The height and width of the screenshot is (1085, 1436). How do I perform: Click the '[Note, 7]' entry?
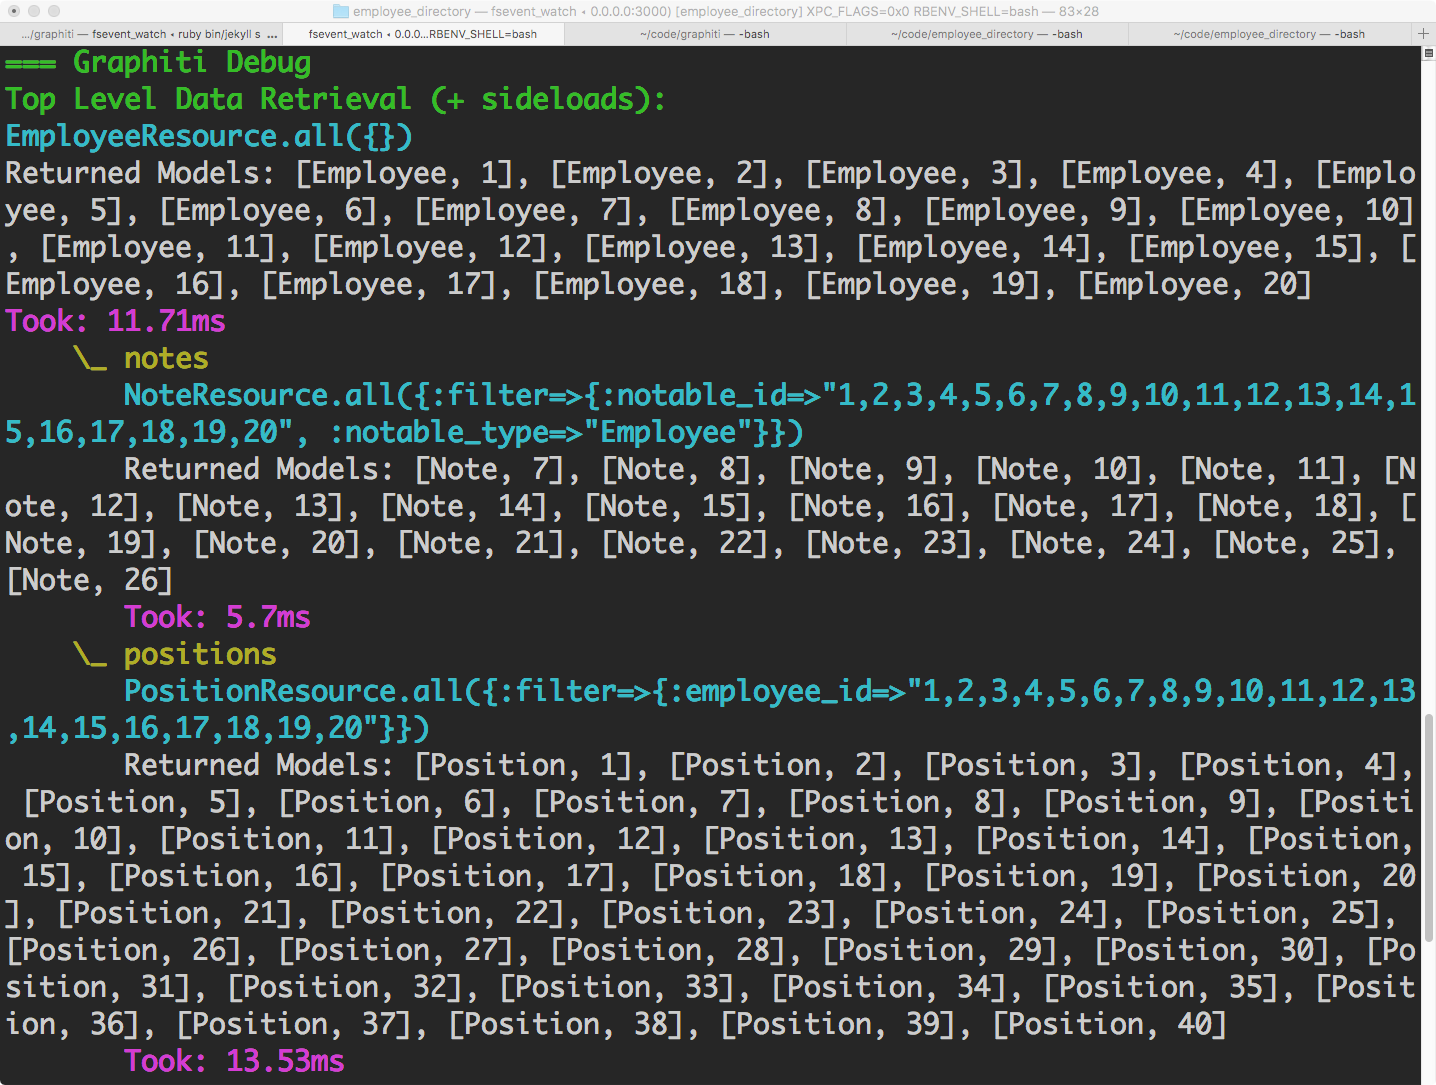(490, 469)
